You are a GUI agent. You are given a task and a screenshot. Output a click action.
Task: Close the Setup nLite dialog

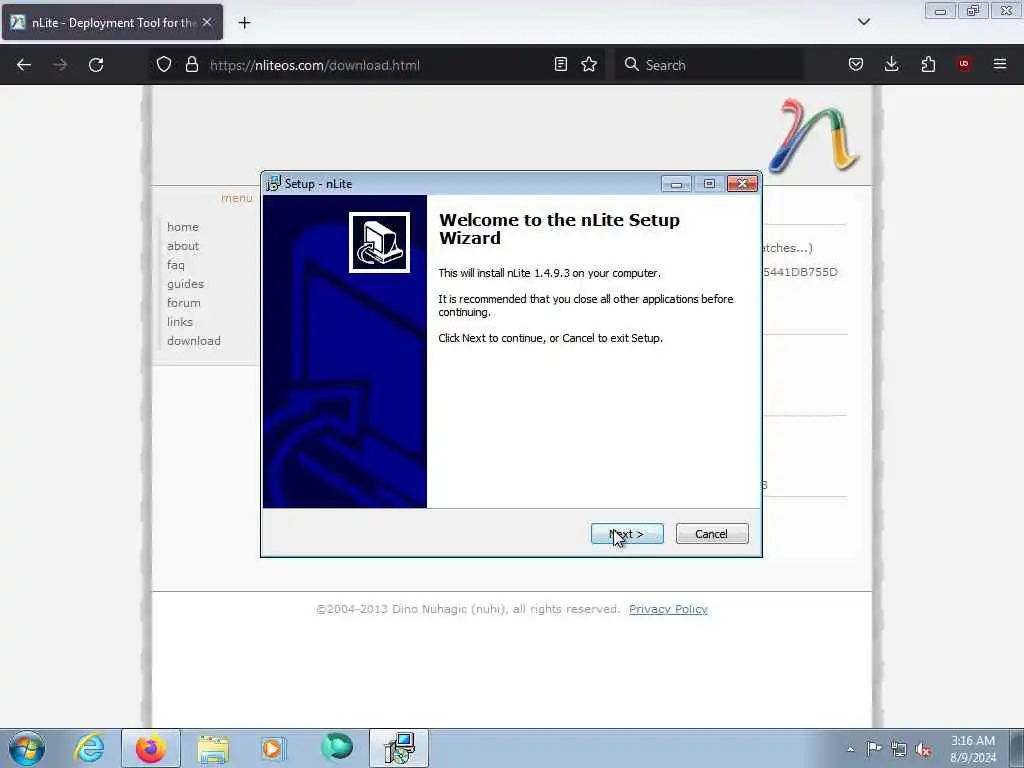(x=743, y=184)
